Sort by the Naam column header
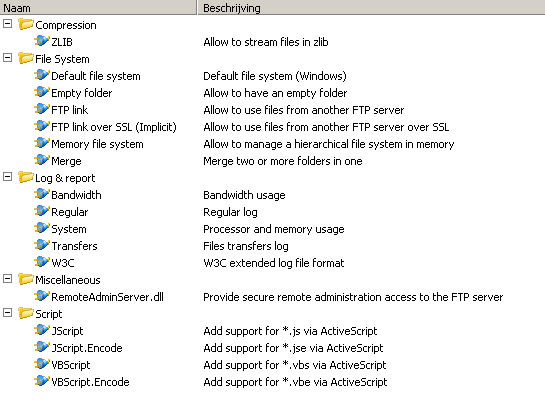This screenshot has height=402, width=545. click(x=98, y=7)
